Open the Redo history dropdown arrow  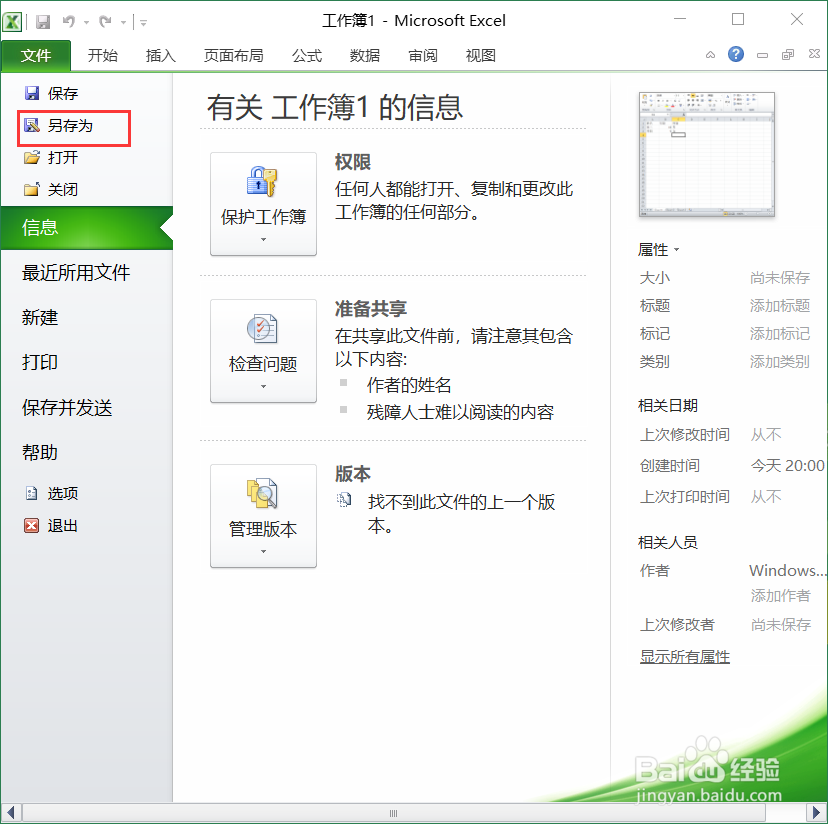pos(123,23)
